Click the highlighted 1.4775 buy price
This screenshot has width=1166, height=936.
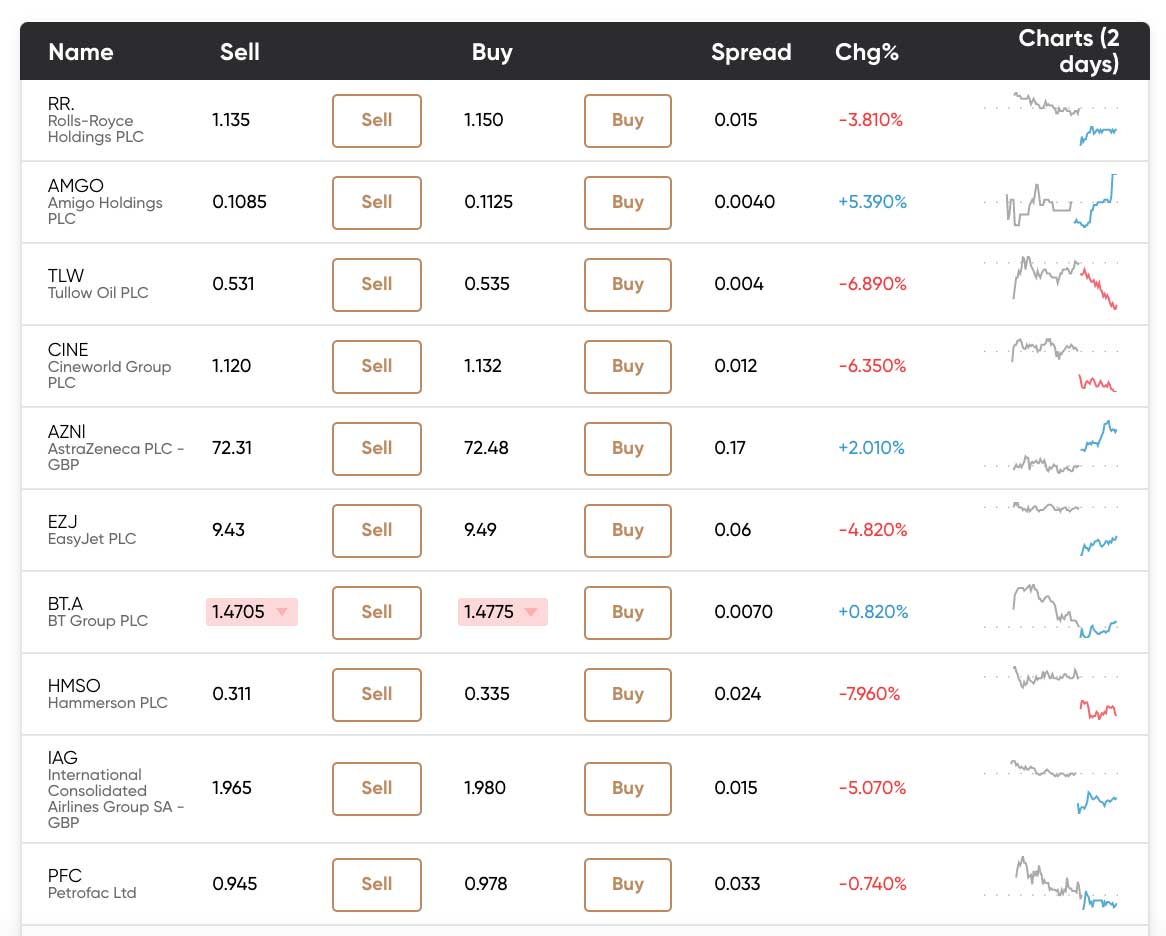coord(503,612)
